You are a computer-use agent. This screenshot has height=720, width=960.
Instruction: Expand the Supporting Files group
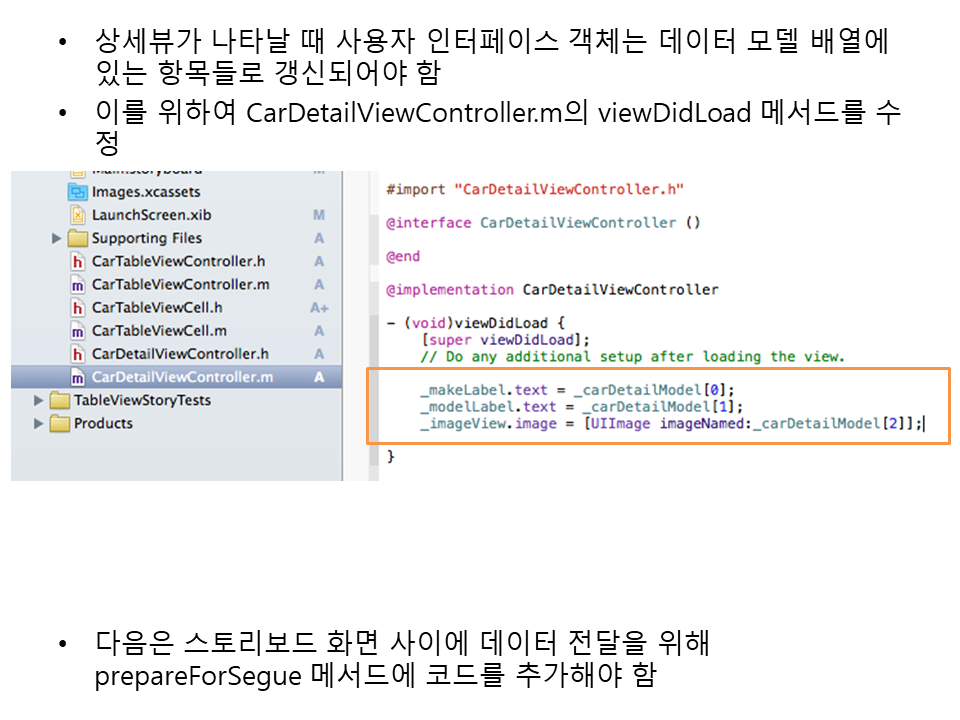57,238
